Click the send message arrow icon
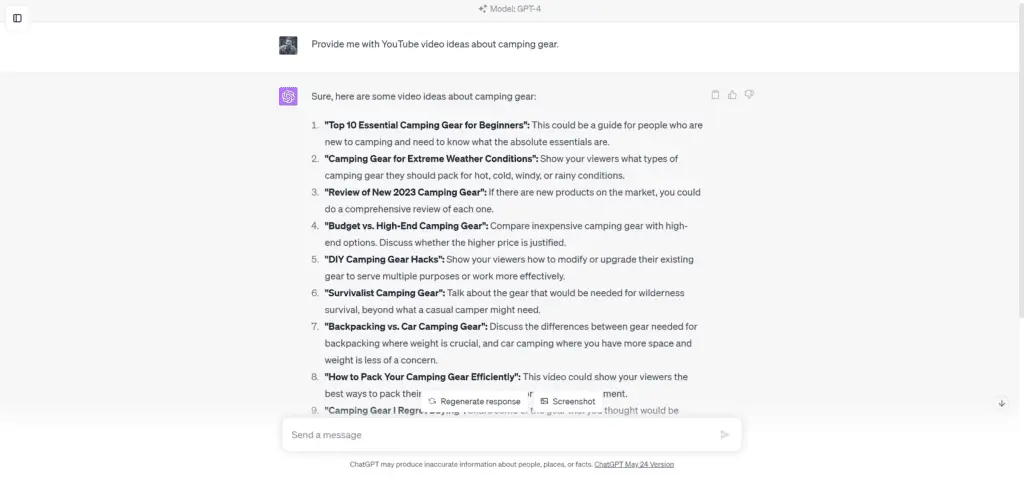Image resolution: width=1024 pixels, height=483 pixels. [725, 435]
